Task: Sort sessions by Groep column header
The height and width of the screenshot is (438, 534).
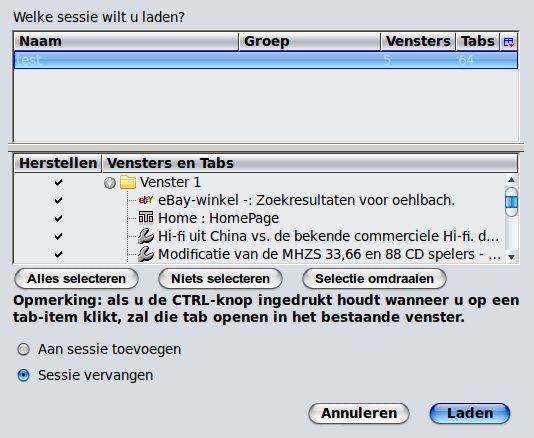Action: (310, 42)
